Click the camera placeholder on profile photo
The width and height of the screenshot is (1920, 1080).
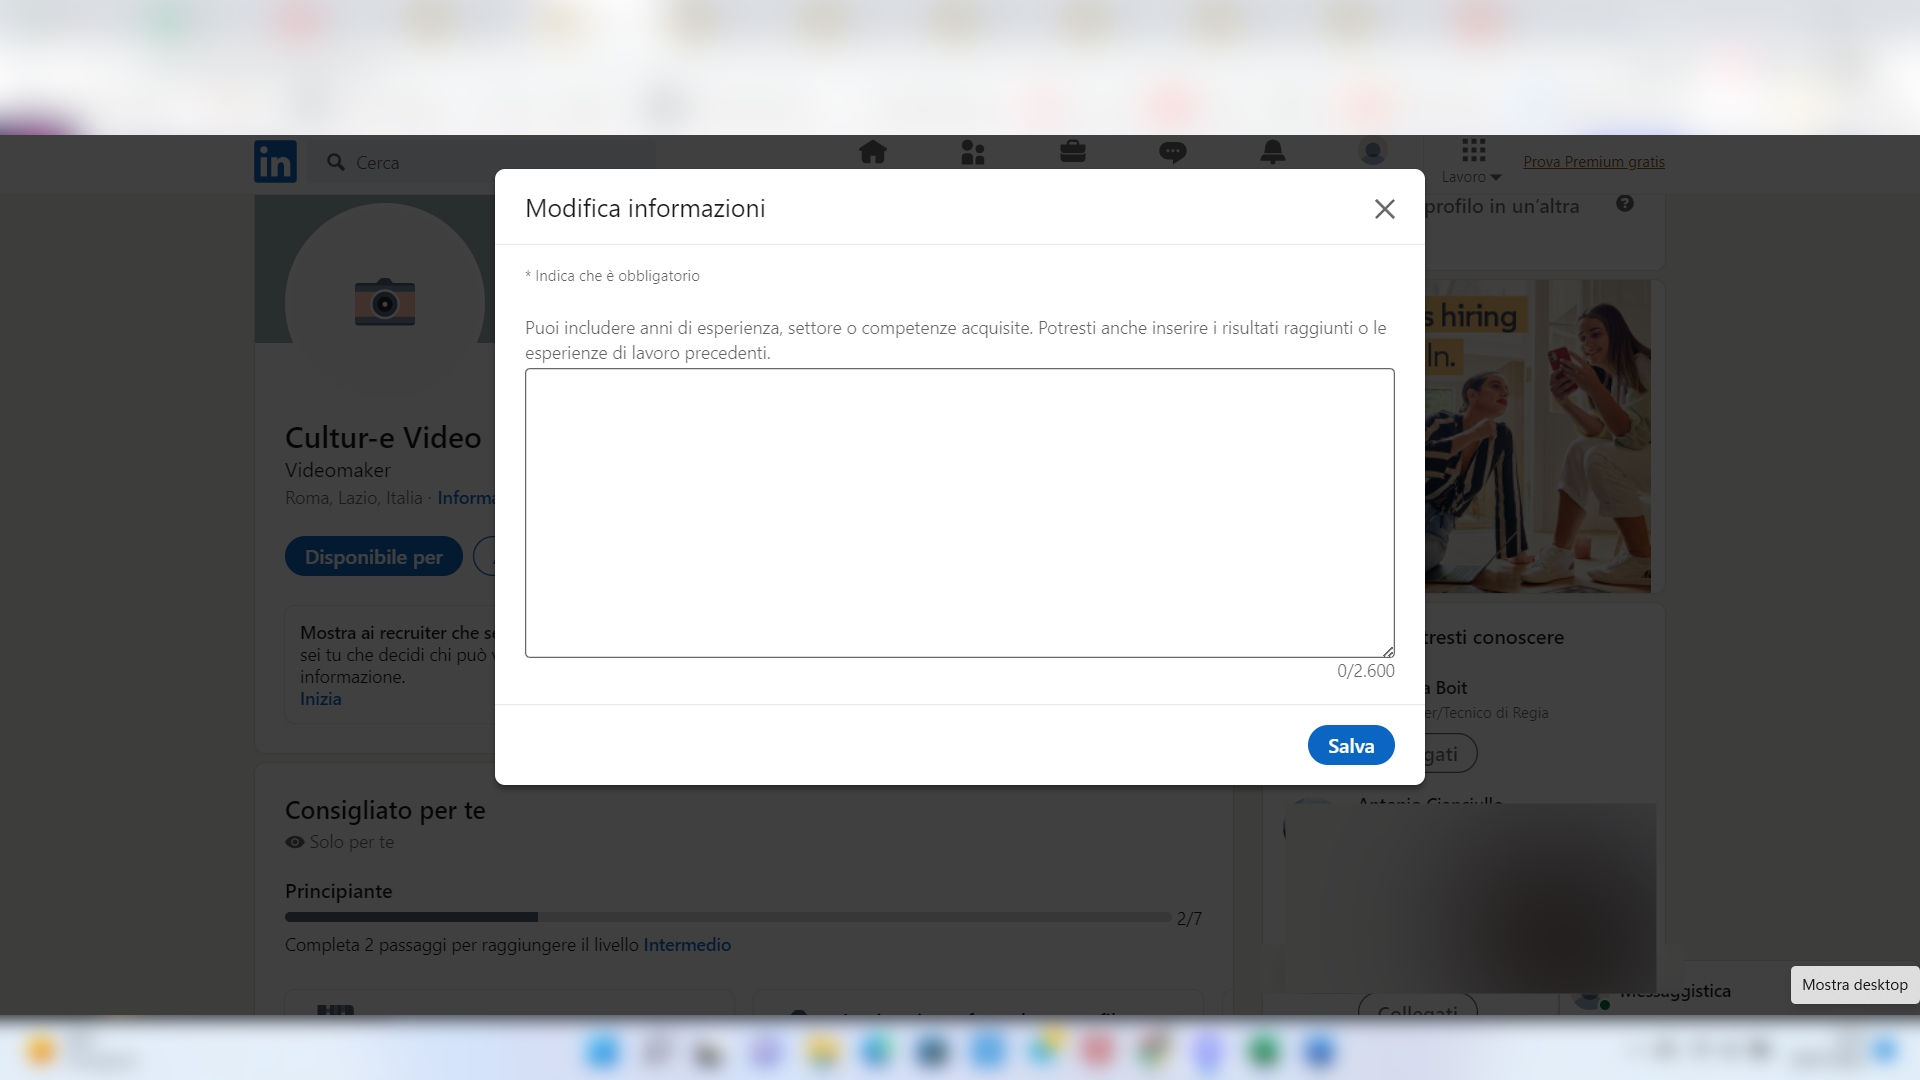coord(384,301)
